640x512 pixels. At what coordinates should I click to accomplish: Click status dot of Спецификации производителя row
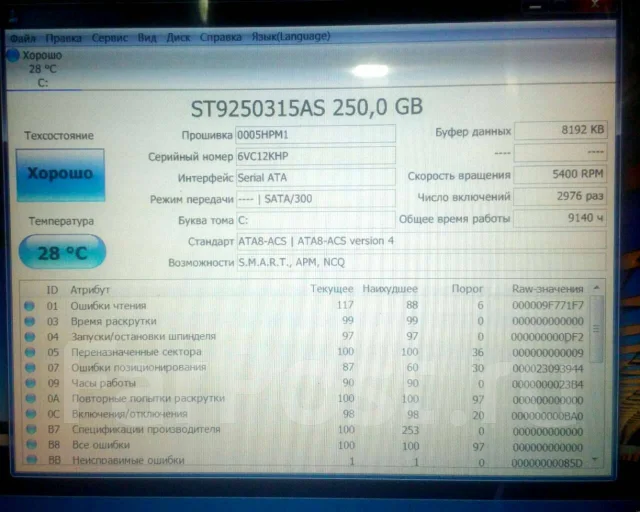(x=31, y=429)
